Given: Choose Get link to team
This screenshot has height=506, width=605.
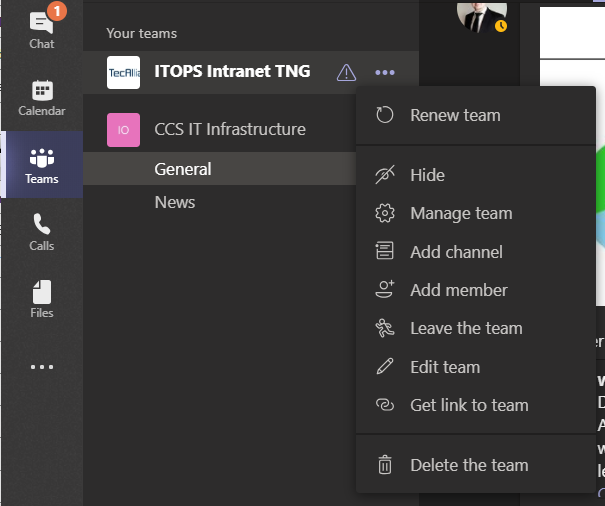Looking at the screenshot, I should pos(469,405).
